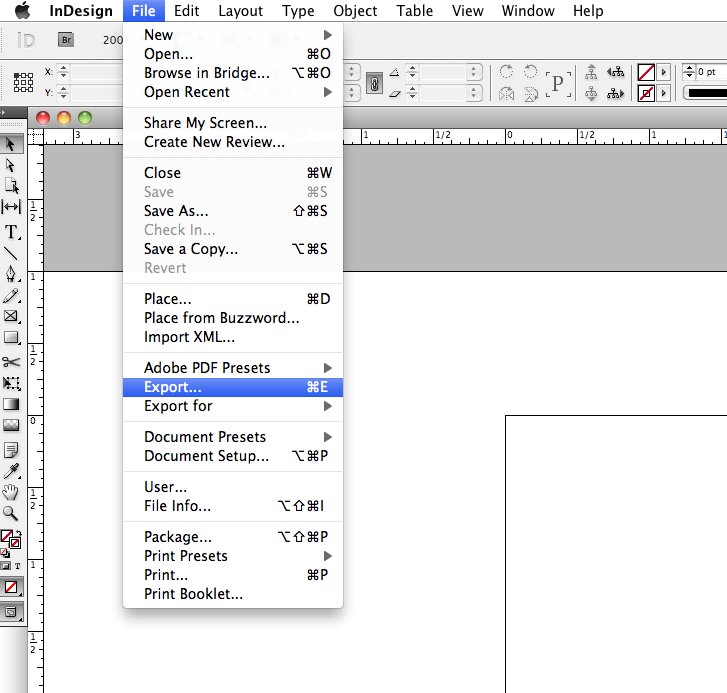The width and height of the screenshot is (727, 693).
Task: Select the Eyedropper tool
Action: 11,471
